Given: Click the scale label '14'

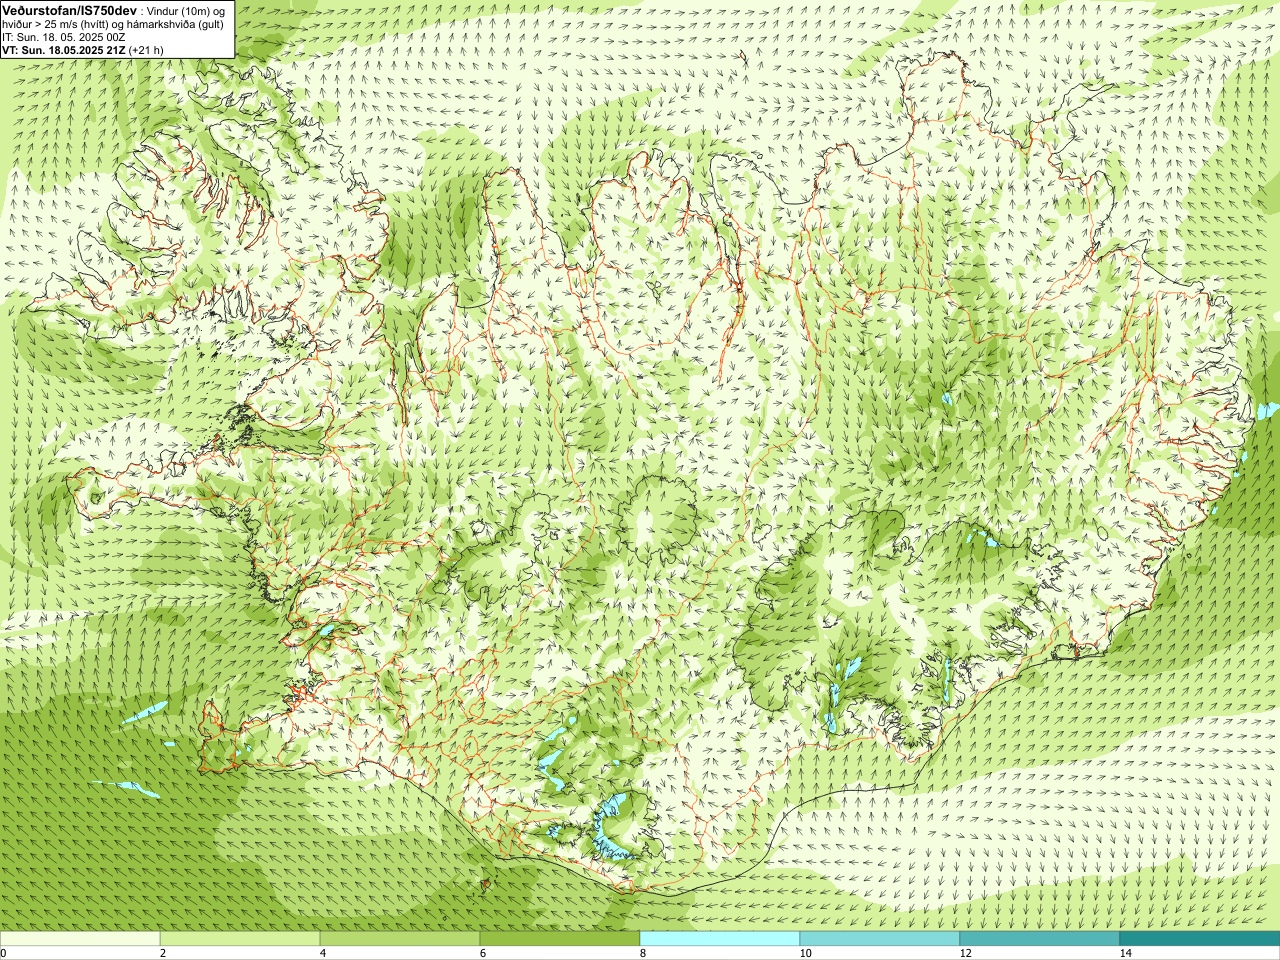Looking at the screenshot, I should pyautogui.click(x=1125, y=953).
